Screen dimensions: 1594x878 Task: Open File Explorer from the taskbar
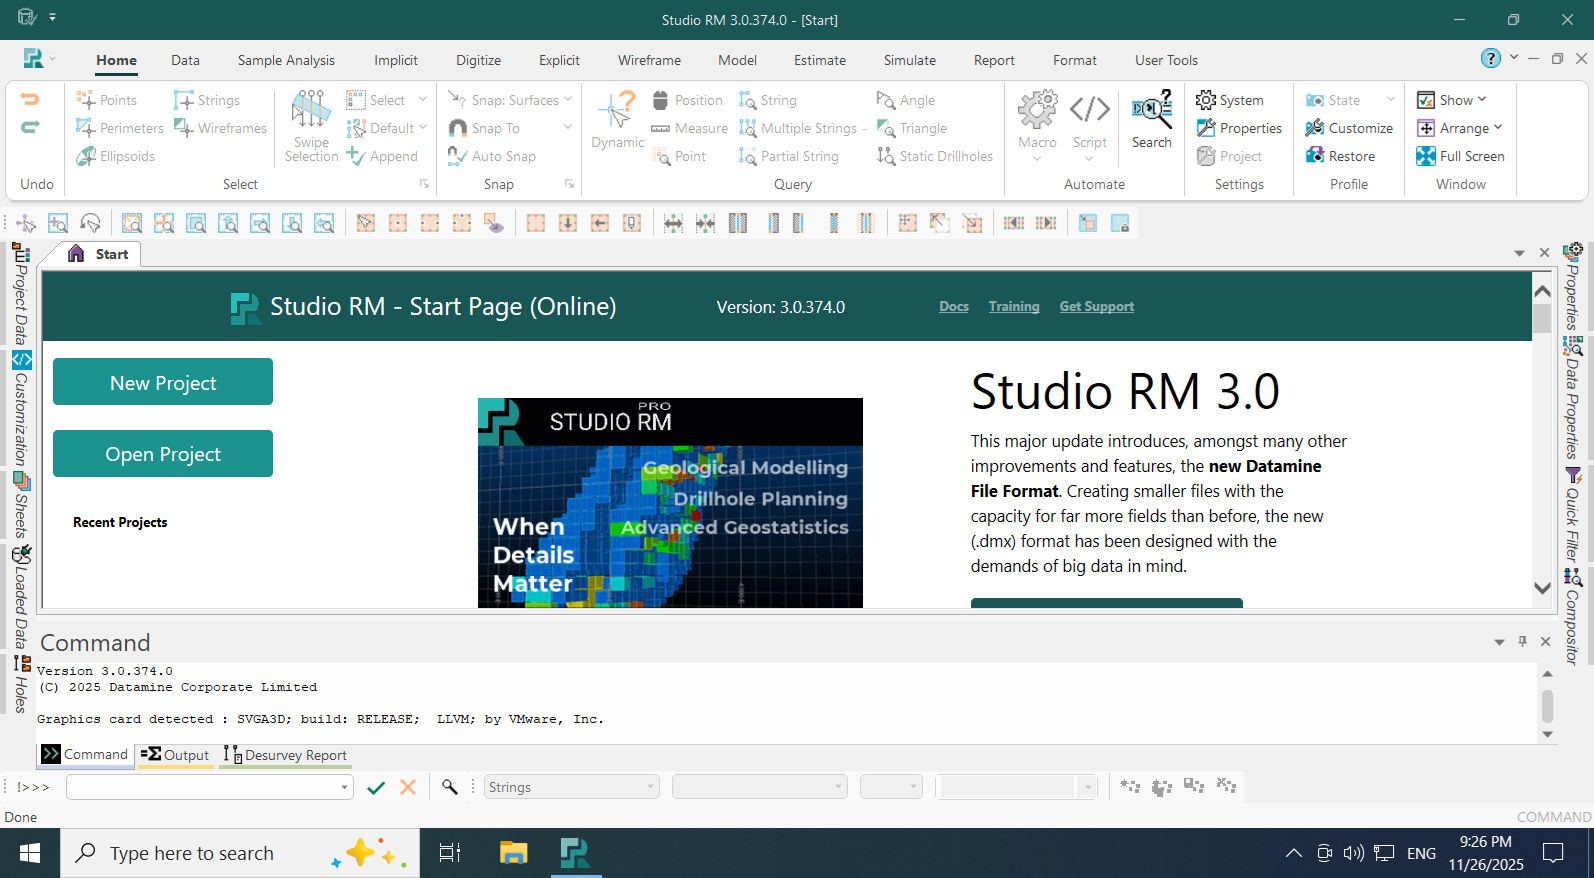pyautogui.click(x=513, y=853)
